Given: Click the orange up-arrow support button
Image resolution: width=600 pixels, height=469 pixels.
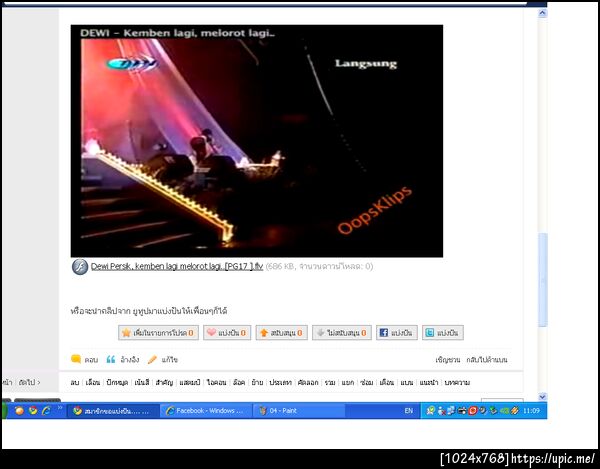Looking at the screenshot, I should [282, 332].
